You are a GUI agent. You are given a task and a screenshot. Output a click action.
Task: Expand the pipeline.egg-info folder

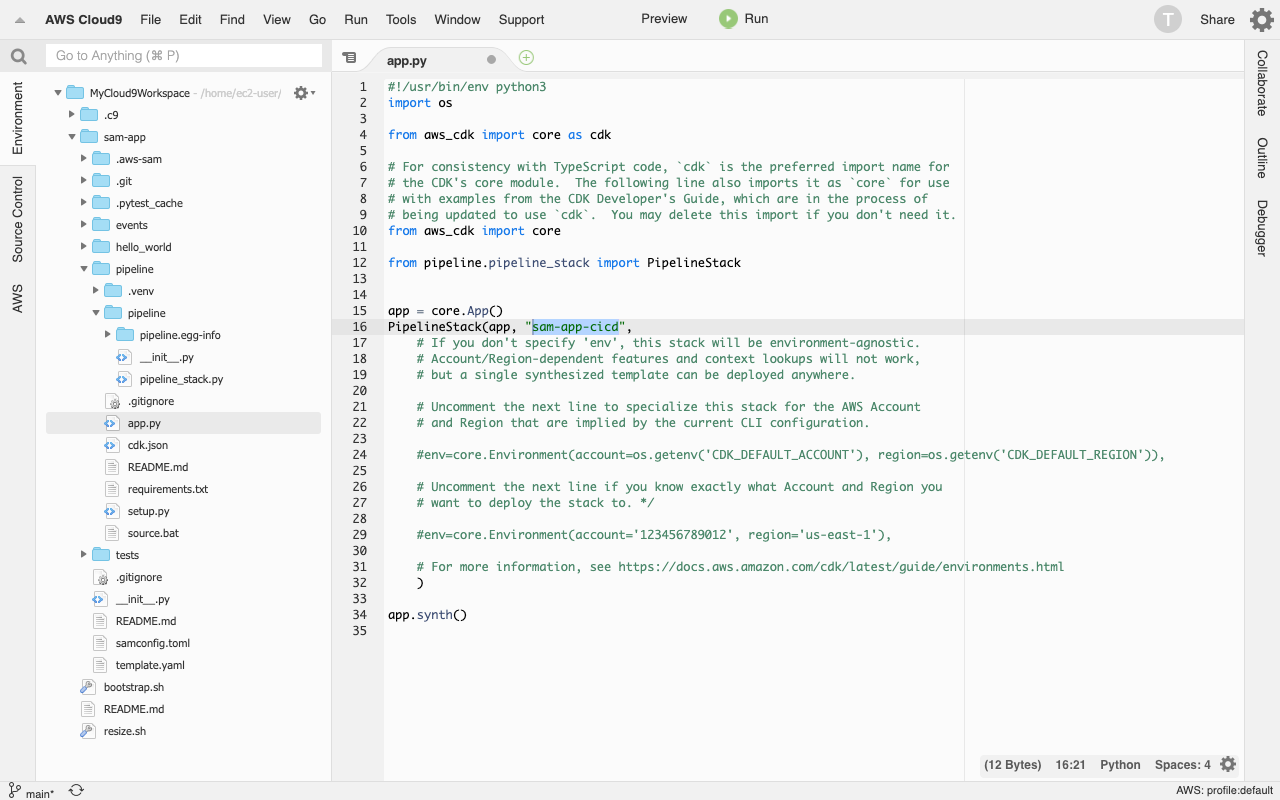coord(108,335)
